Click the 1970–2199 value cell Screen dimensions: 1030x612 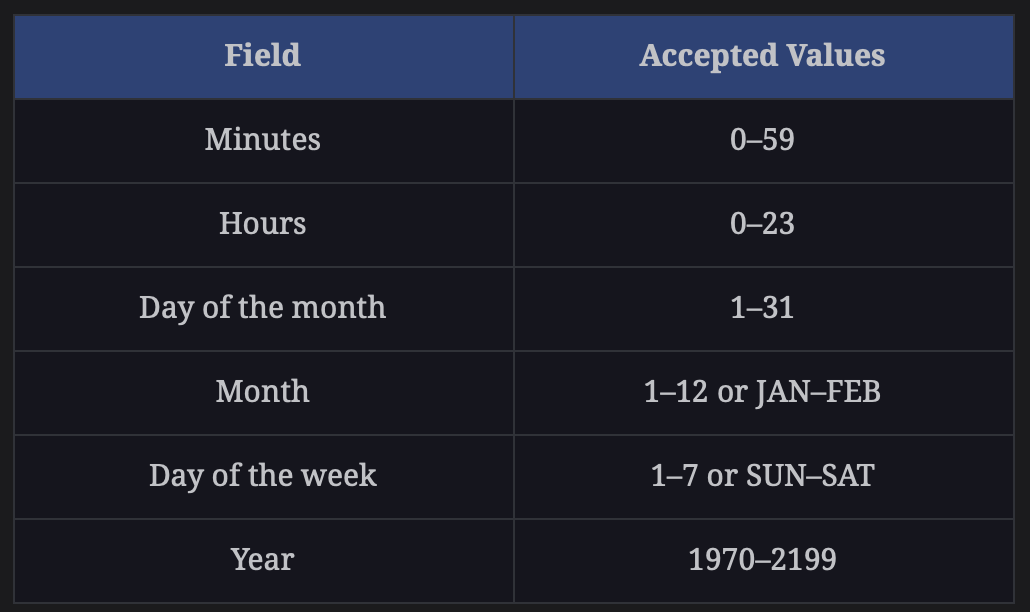pyautogui.click(x=763, y=561)
